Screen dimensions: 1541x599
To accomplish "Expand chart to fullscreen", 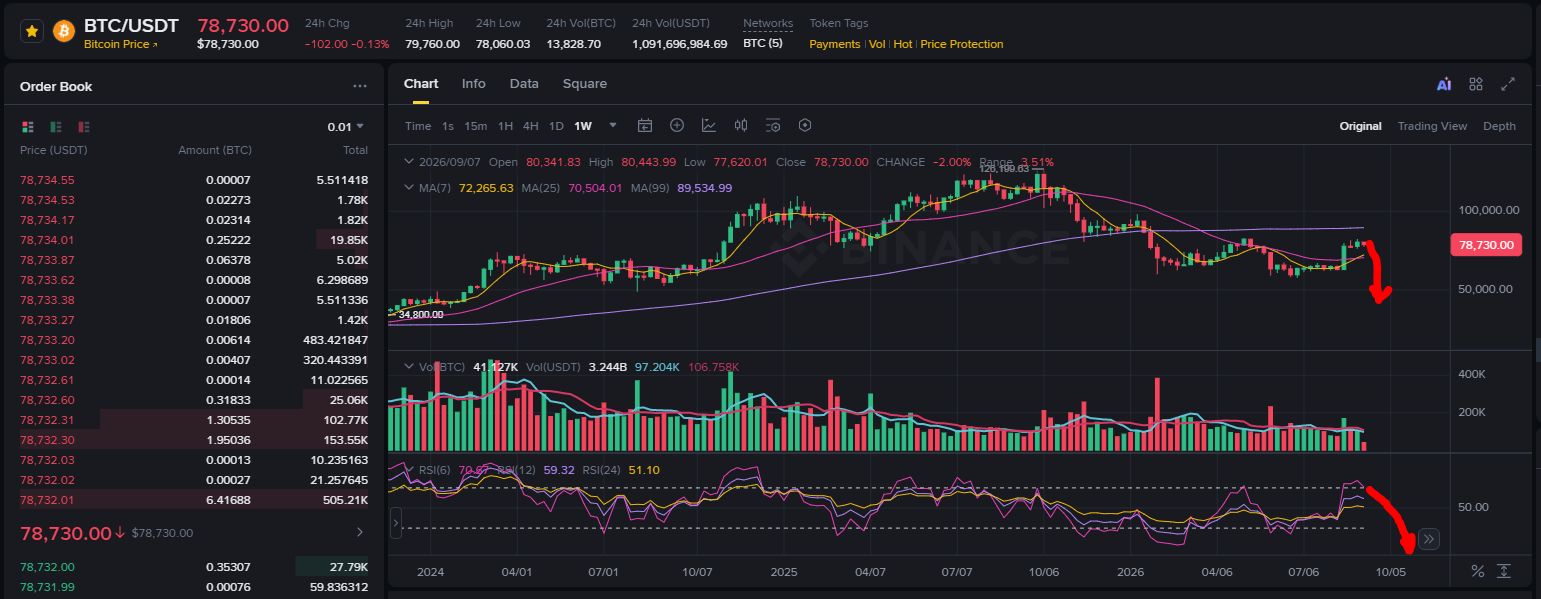I will coord(1508,85).
